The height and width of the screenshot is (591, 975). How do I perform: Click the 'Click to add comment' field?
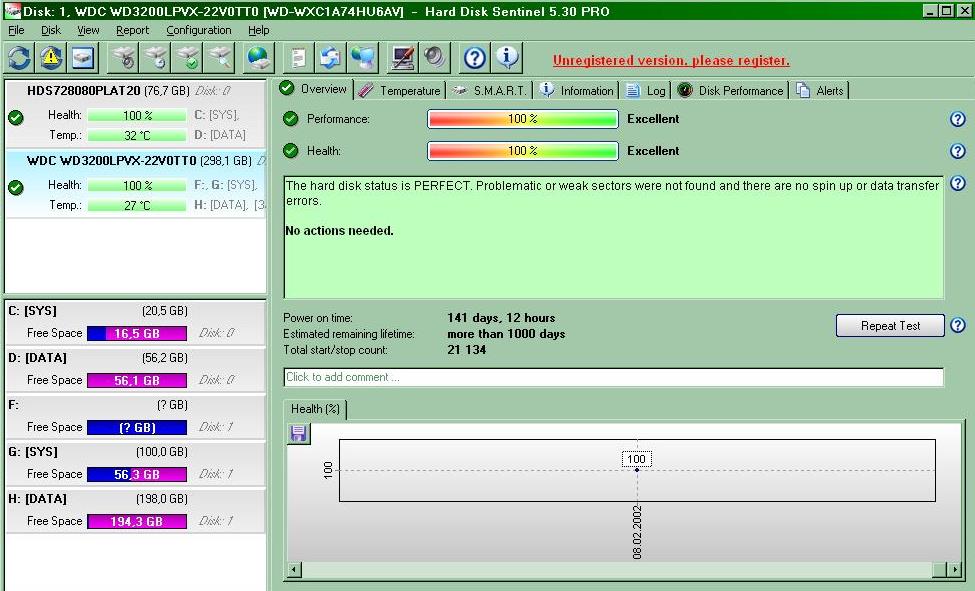(x=614, y=377)
